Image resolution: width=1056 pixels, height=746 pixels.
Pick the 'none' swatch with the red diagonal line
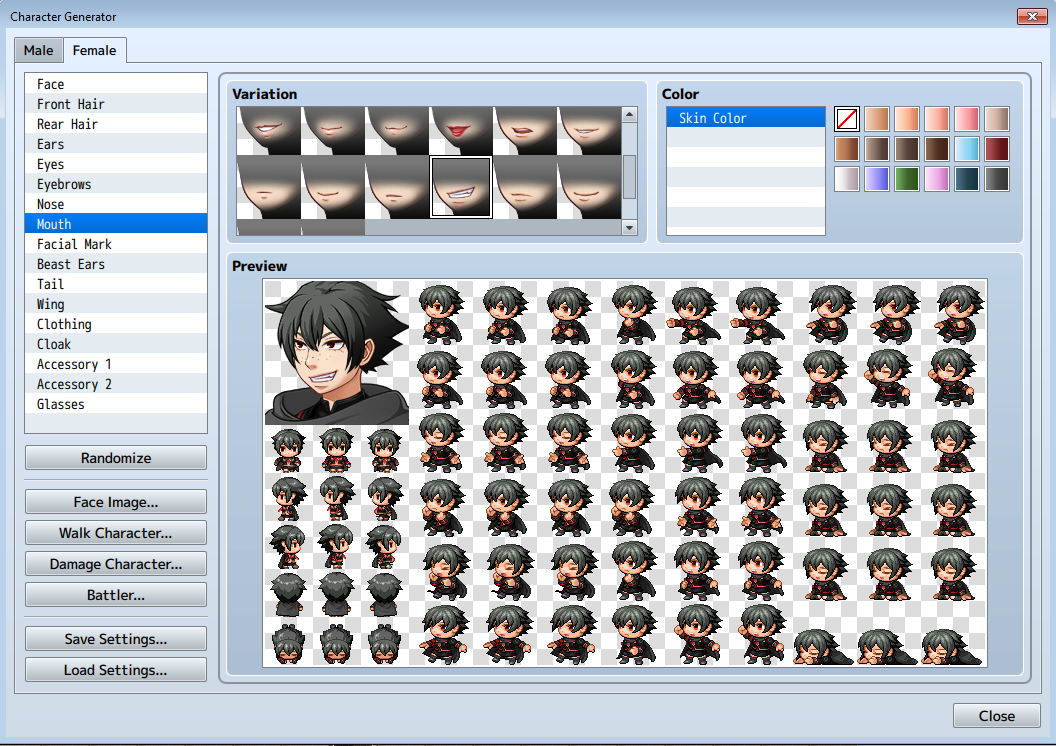846,118
